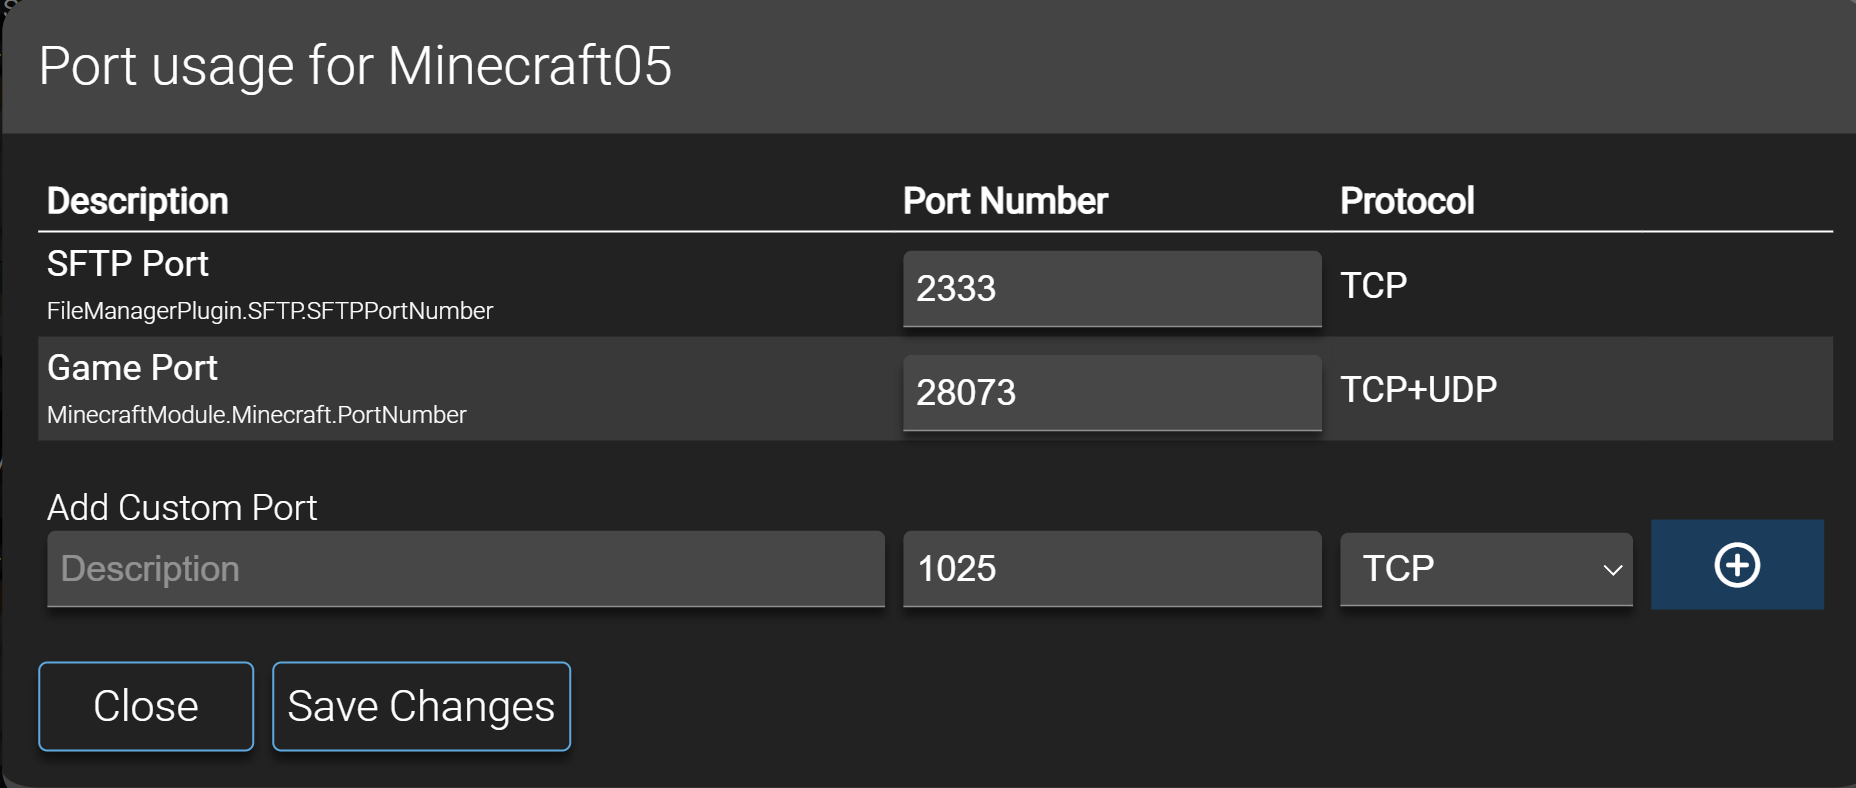Click the Add Custom Port heading
Screen dimensions: 1856x788
click(x=182, y=508)
